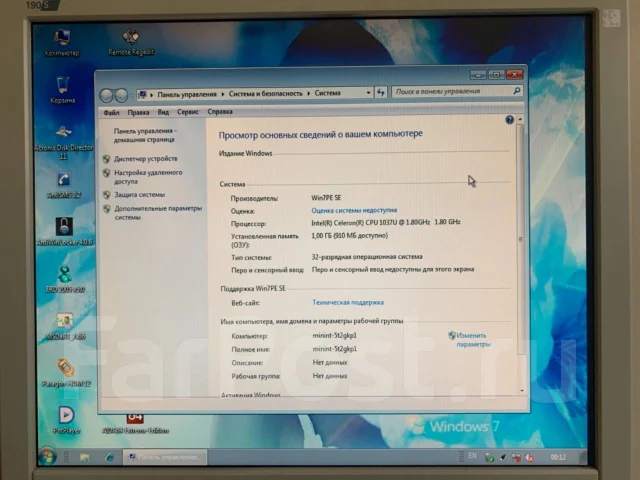Image resolution: width=640 pixels, height=480 pixels.
Task: Open the Windows Start menu orb
Action: (47, 456)
